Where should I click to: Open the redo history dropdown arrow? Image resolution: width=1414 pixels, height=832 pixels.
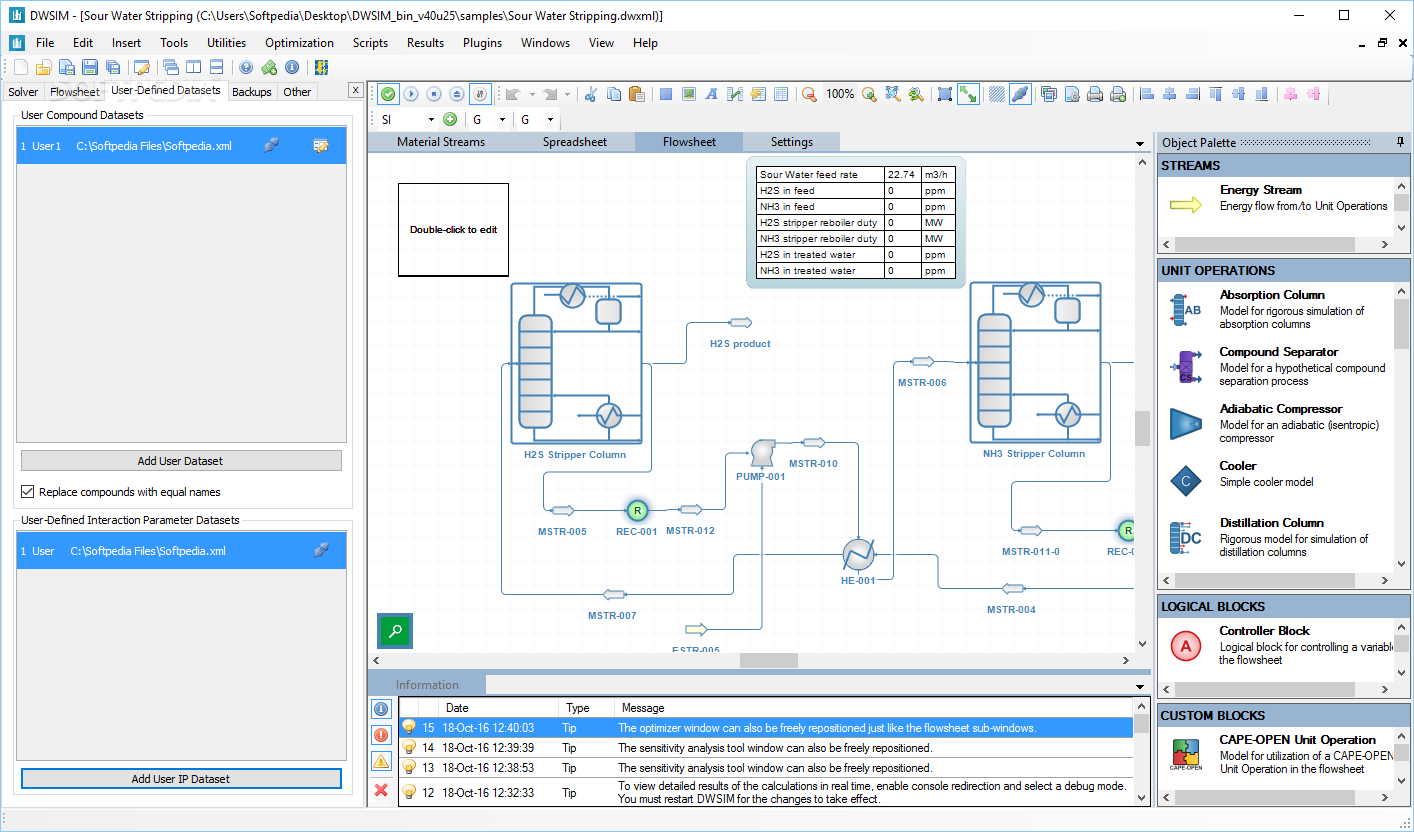point(567,95)
